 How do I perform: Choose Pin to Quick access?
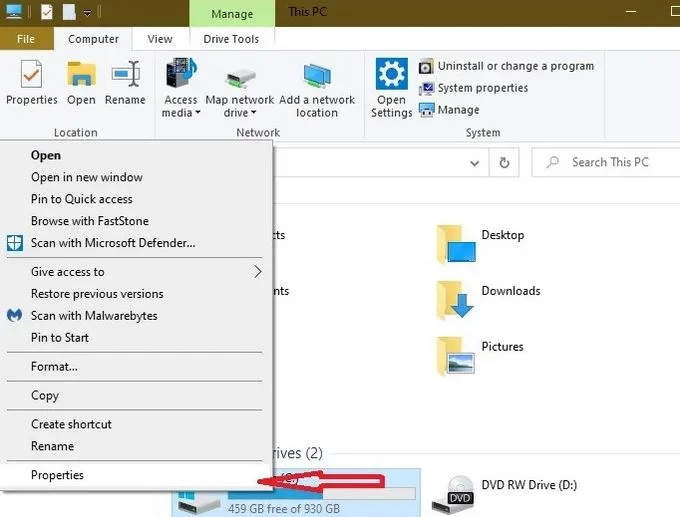(136, 199)
